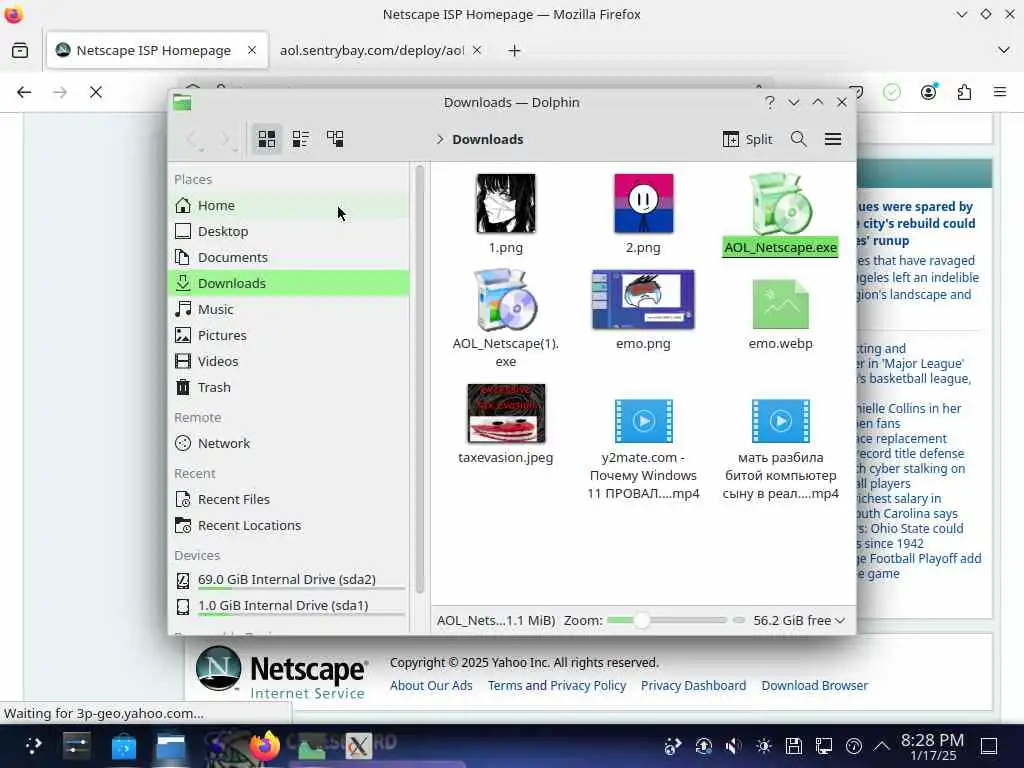Select taxevasion.jpeg thumbnail

click(506, 413)
